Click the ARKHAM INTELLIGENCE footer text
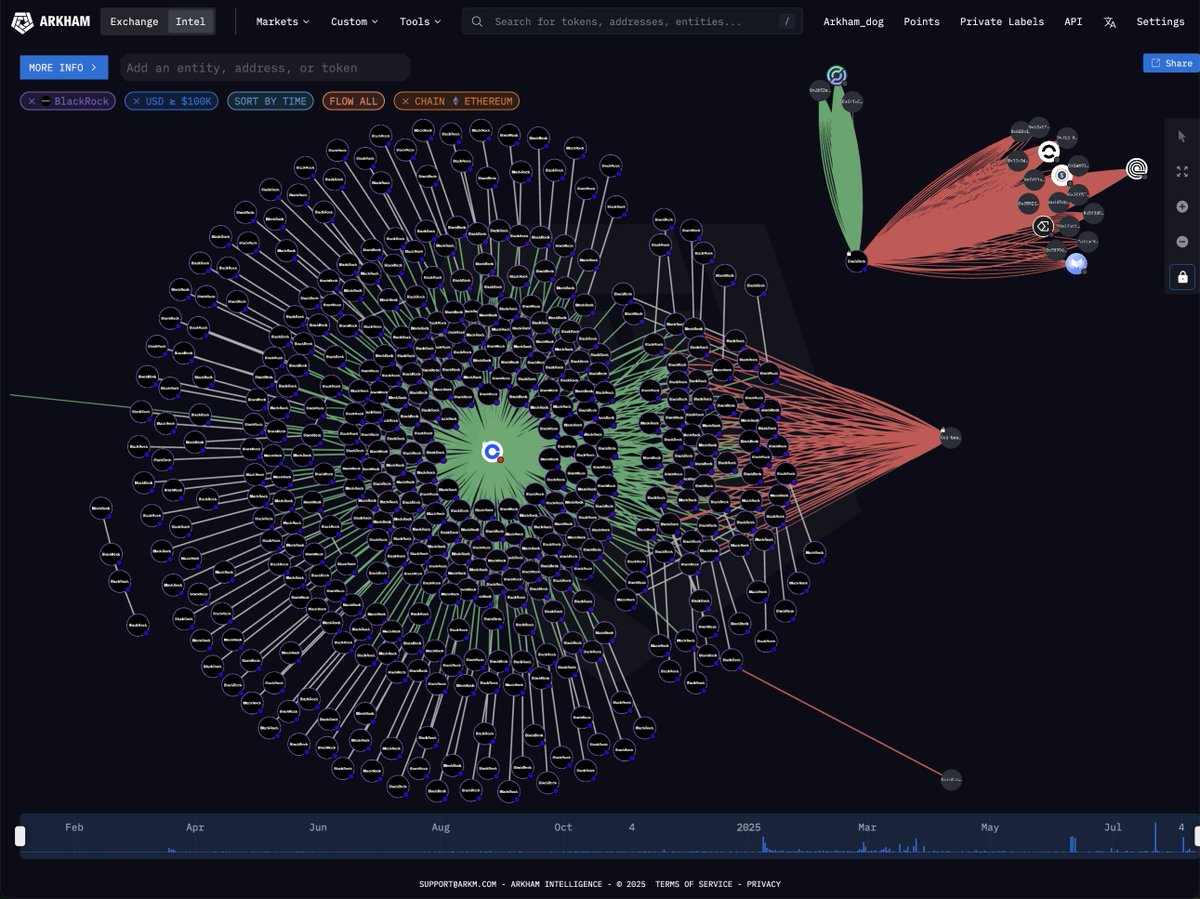 555,884
